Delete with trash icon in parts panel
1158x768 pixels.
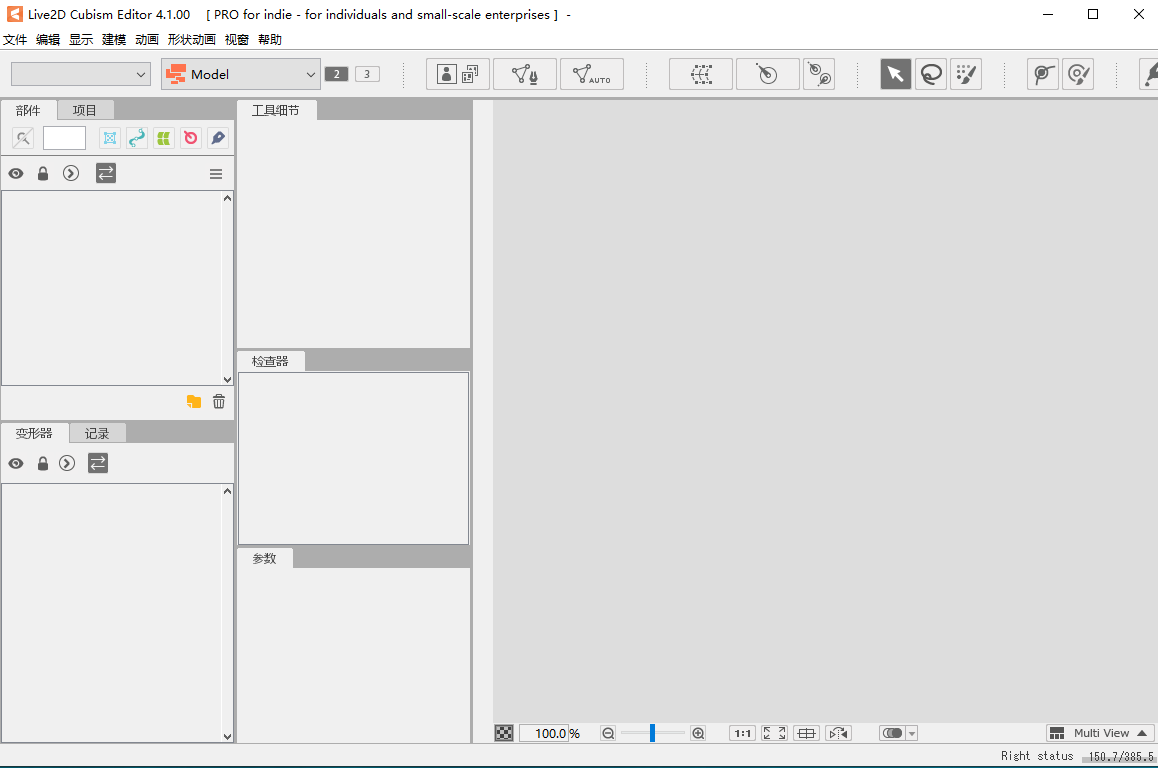click(x=219, y=402)
